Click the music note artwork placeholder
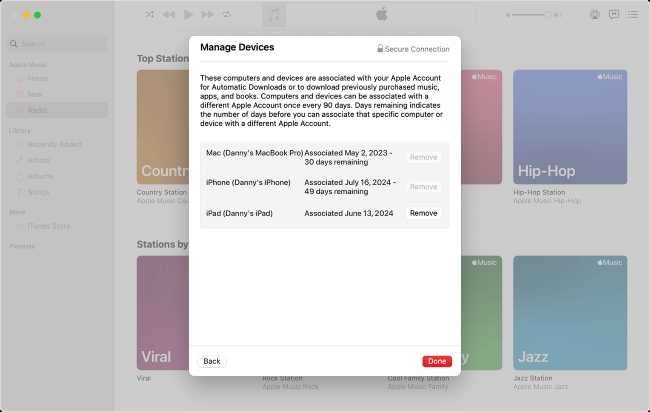This screenshot has height=412, width=650. pyautogui.click(x=274, y=15)
